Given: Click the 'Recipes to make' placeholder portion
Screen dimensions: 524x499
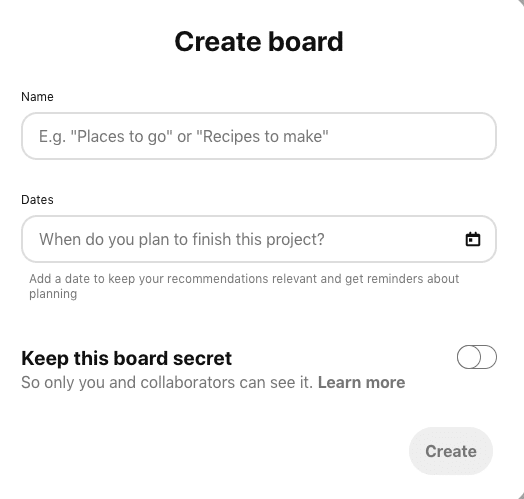Looking at the screenshot, I should [263, 136].
